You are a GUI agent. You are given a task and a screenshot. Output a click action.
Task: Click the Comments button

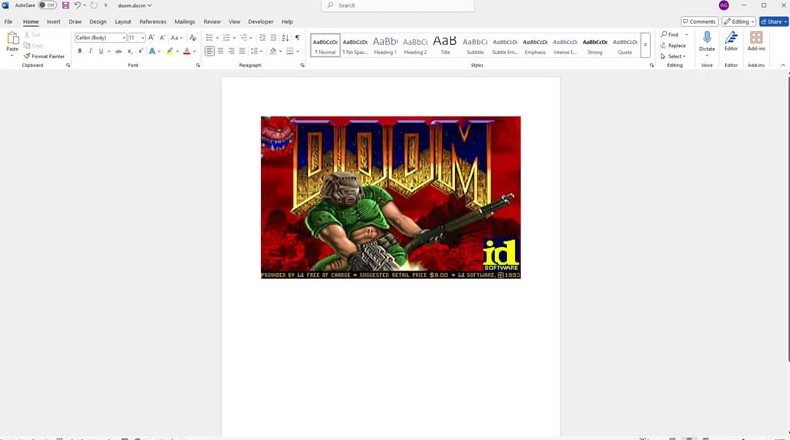click(x=699, y=21)
